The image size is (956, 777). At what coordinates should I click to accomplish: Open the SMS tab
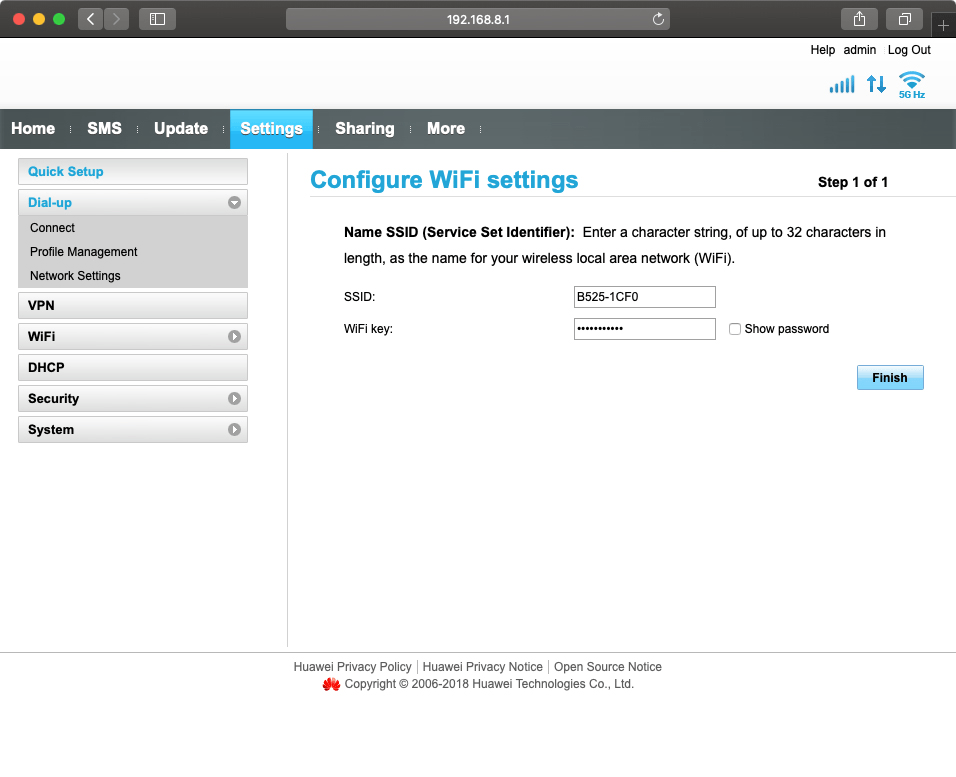point(104,129)
